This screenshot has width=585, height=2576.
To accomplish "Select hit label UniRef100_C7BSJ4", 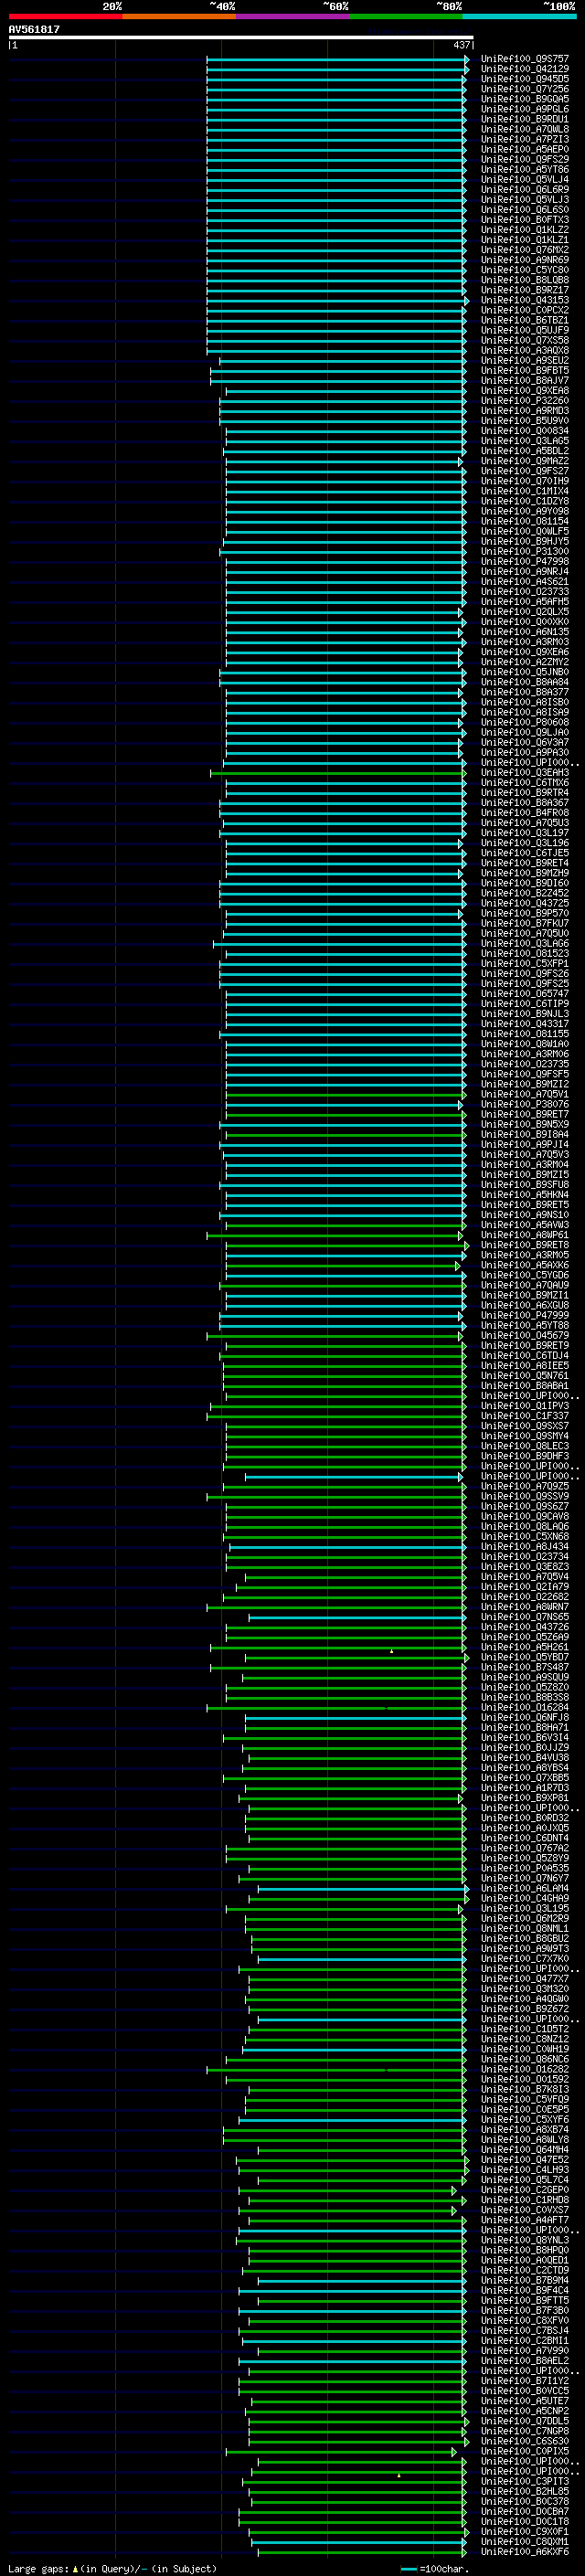I will (524, 2330).
